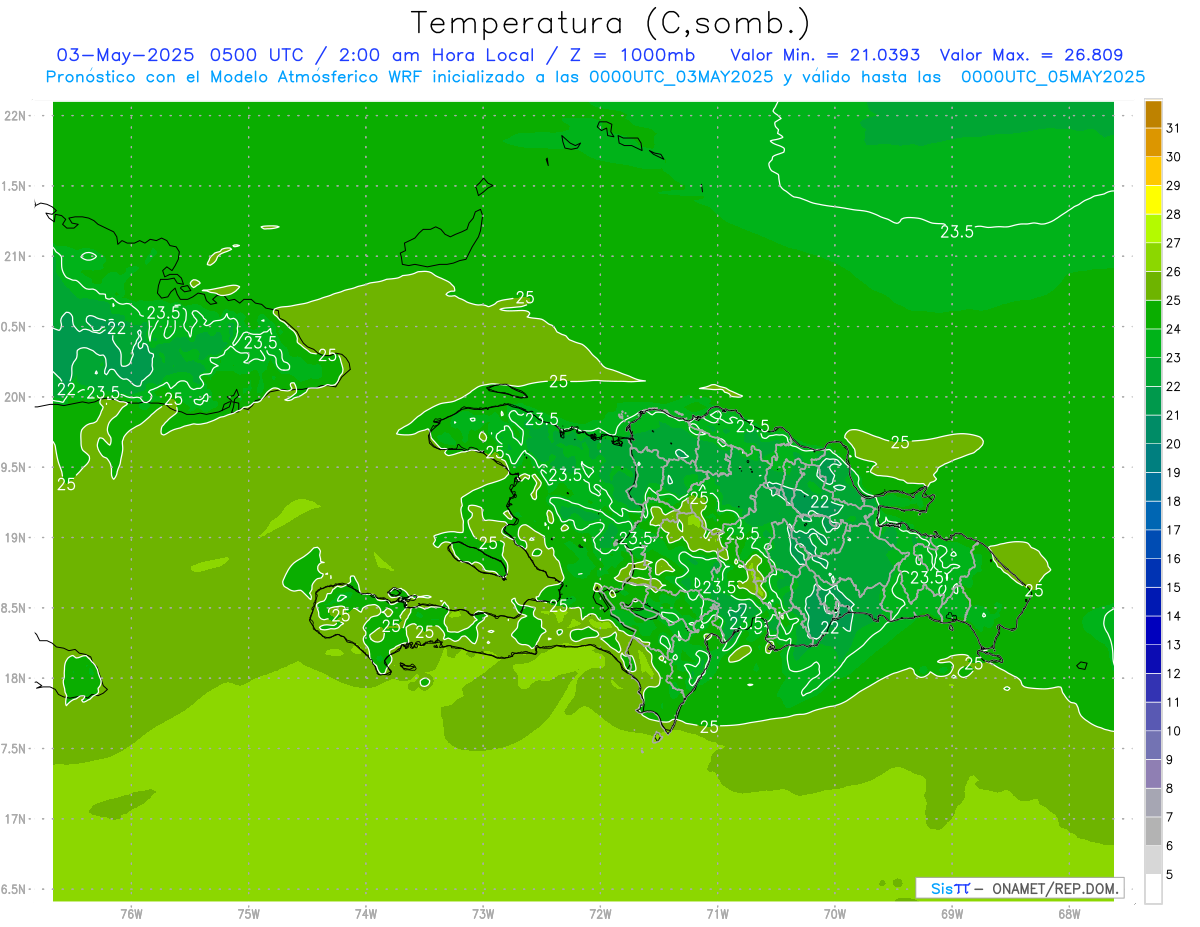1200x927 pixels.
Task: Click the 74W longitude axis label
Action: click(366, 914)
